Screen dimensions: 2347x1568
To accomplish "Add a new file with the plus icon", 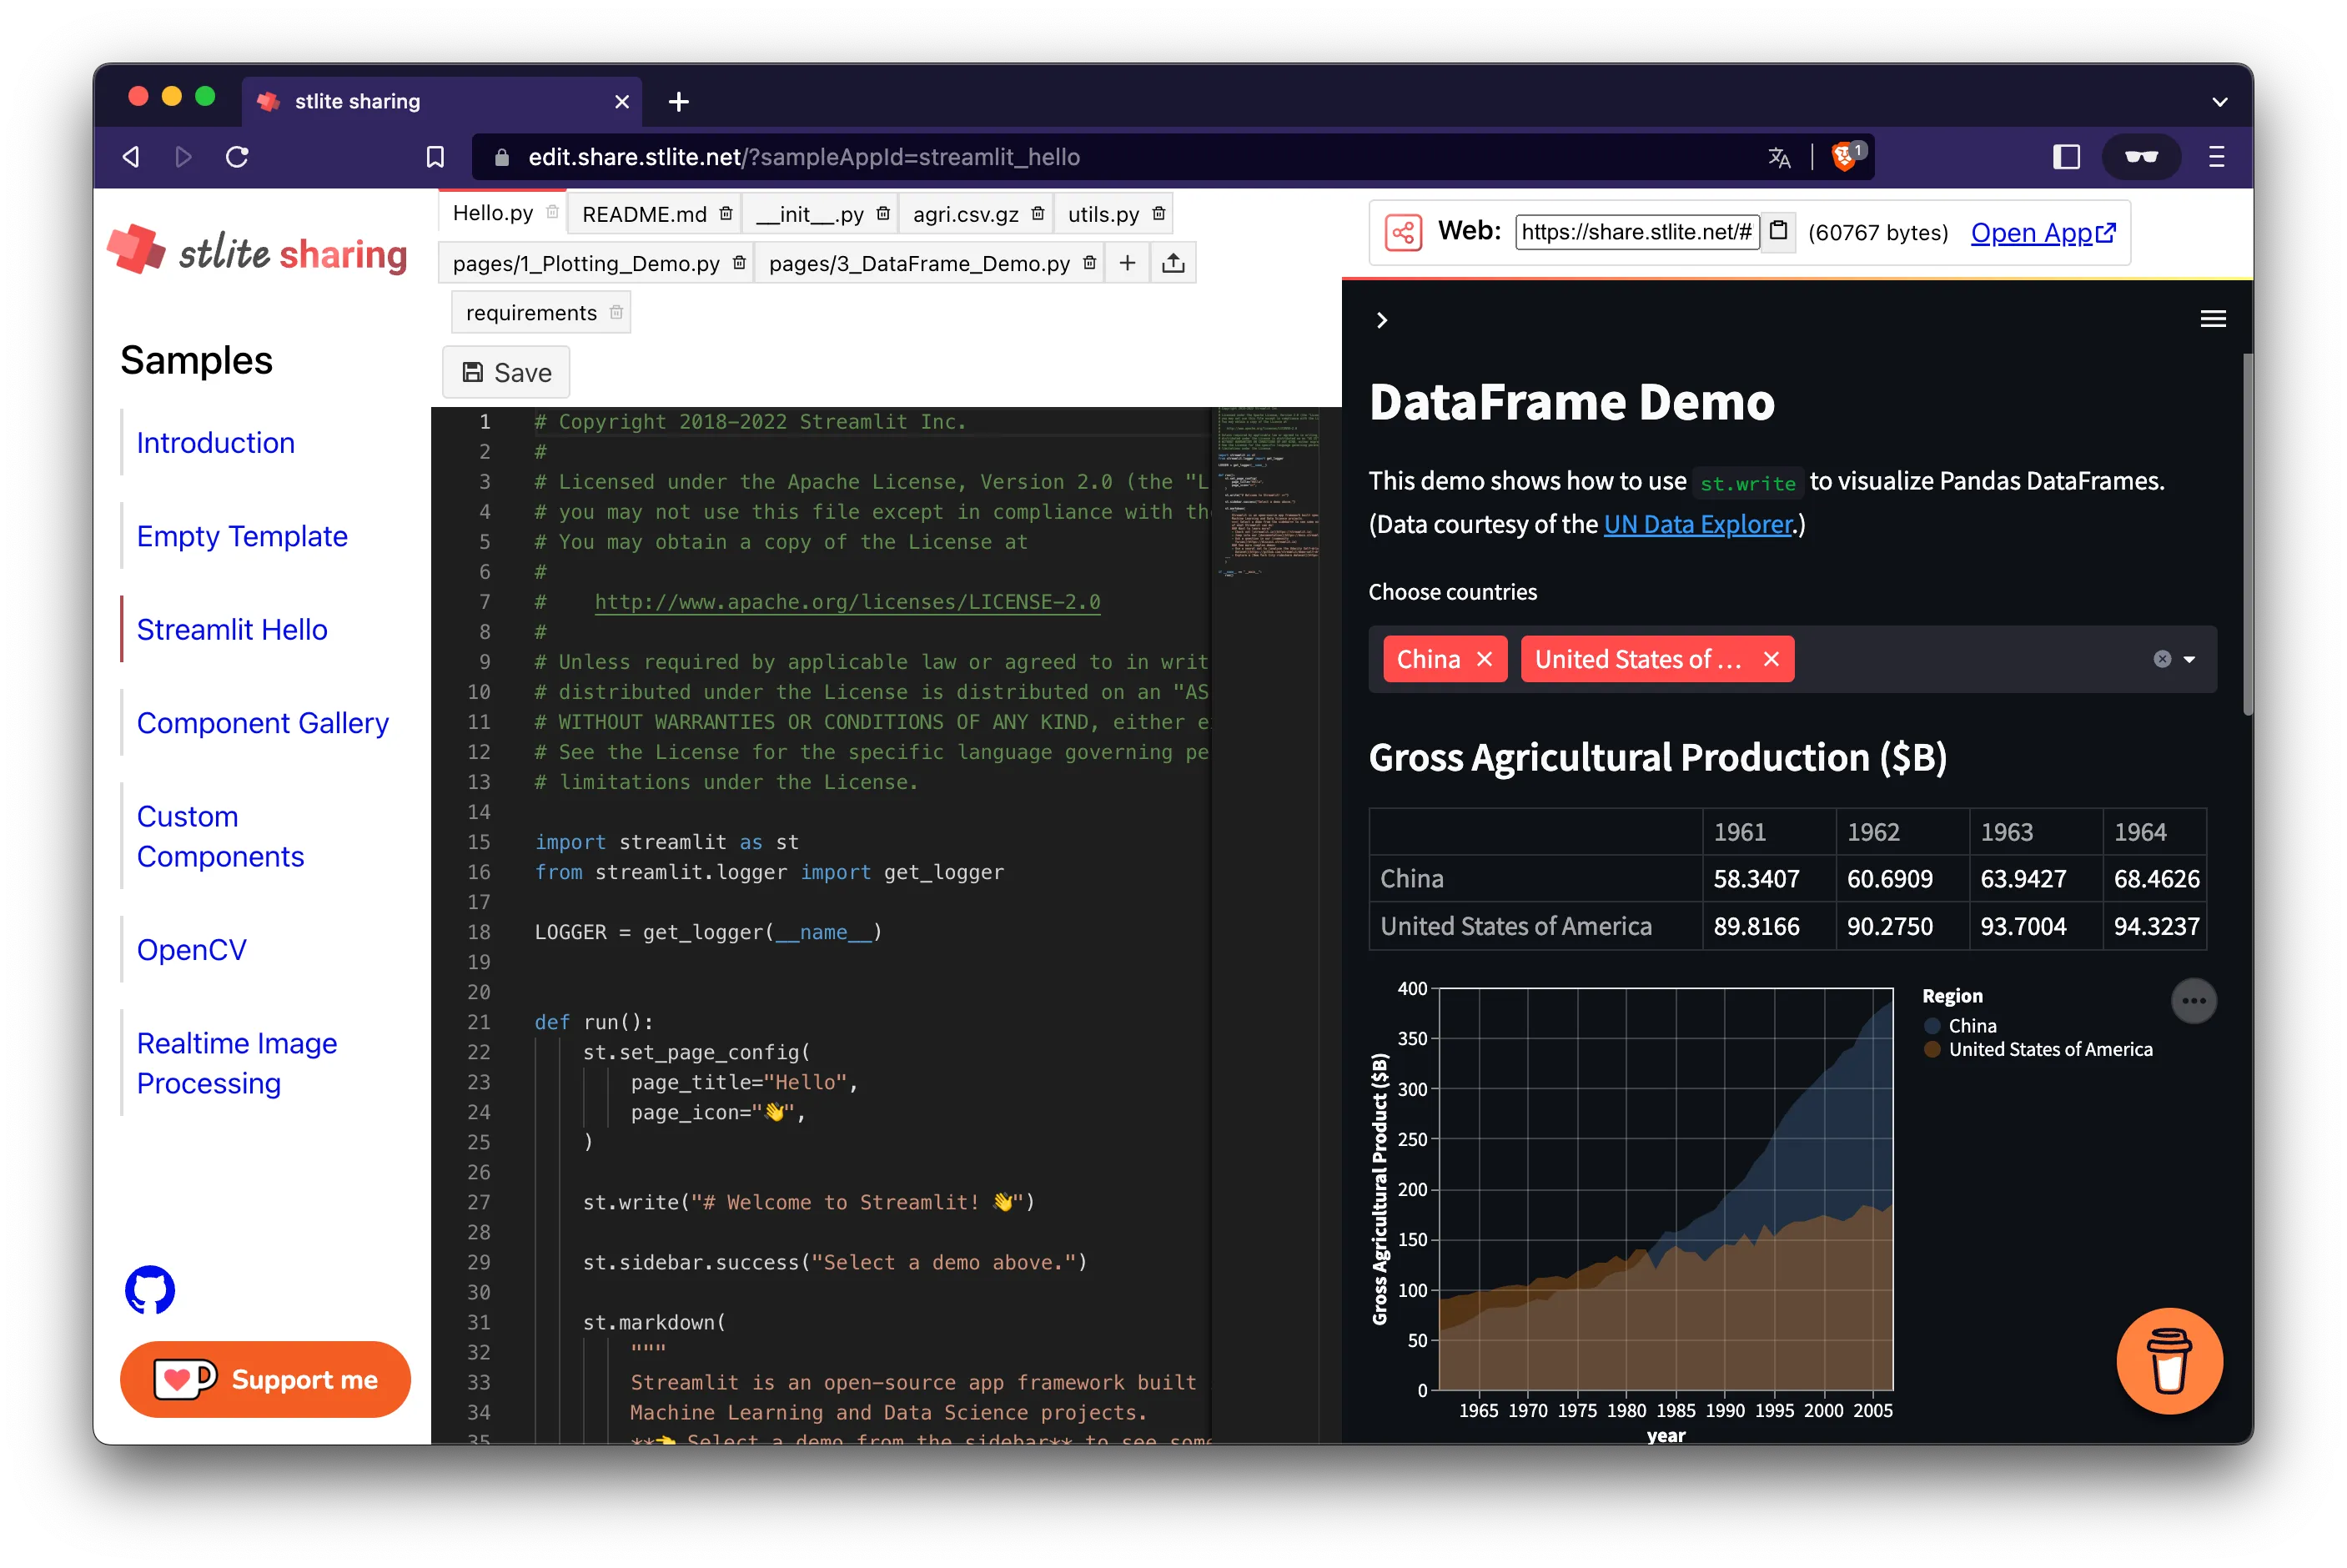I will click(x=1127, y=262).
